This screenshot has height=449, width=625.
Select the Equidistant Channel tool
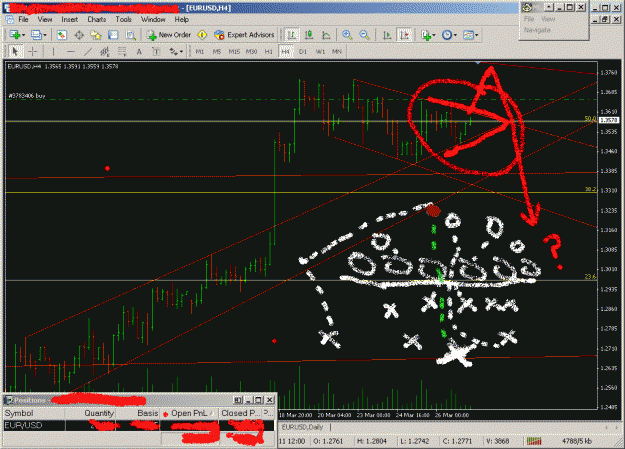pos(105,51)
